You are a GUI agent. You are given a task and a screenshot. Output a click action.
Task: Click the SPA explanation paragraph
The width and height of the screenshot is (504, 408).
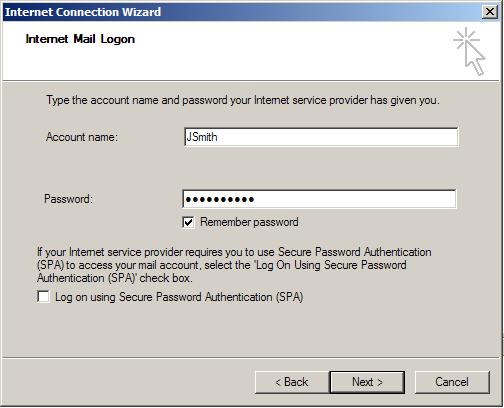(x=234, y=265)
